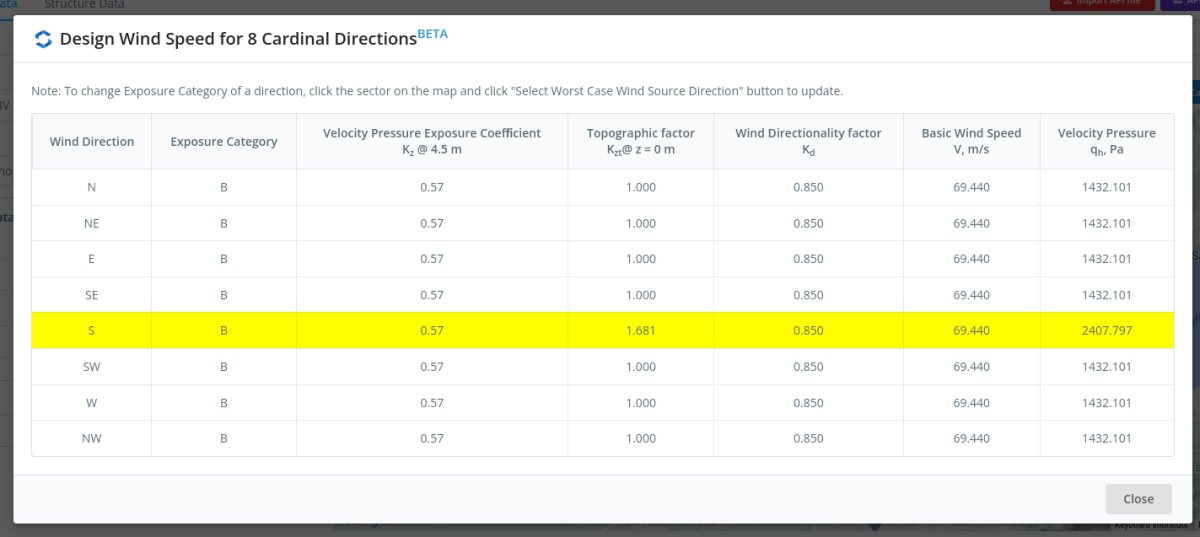Click the N row velocity pressure value

click(1106, 187)
